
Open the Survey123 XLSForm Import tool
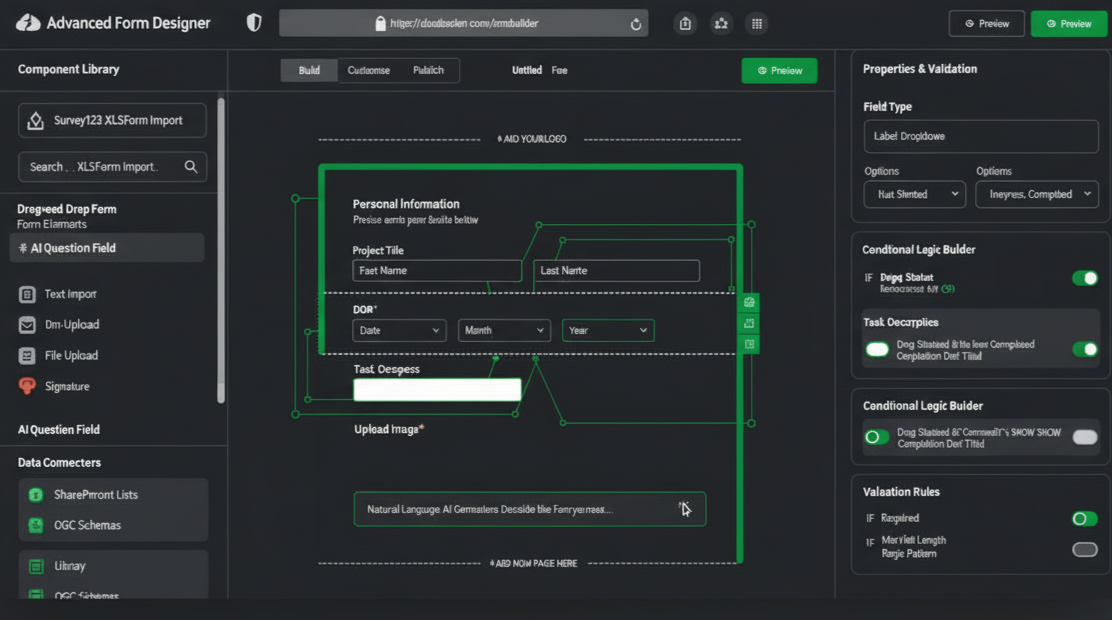tap(111, 120)
